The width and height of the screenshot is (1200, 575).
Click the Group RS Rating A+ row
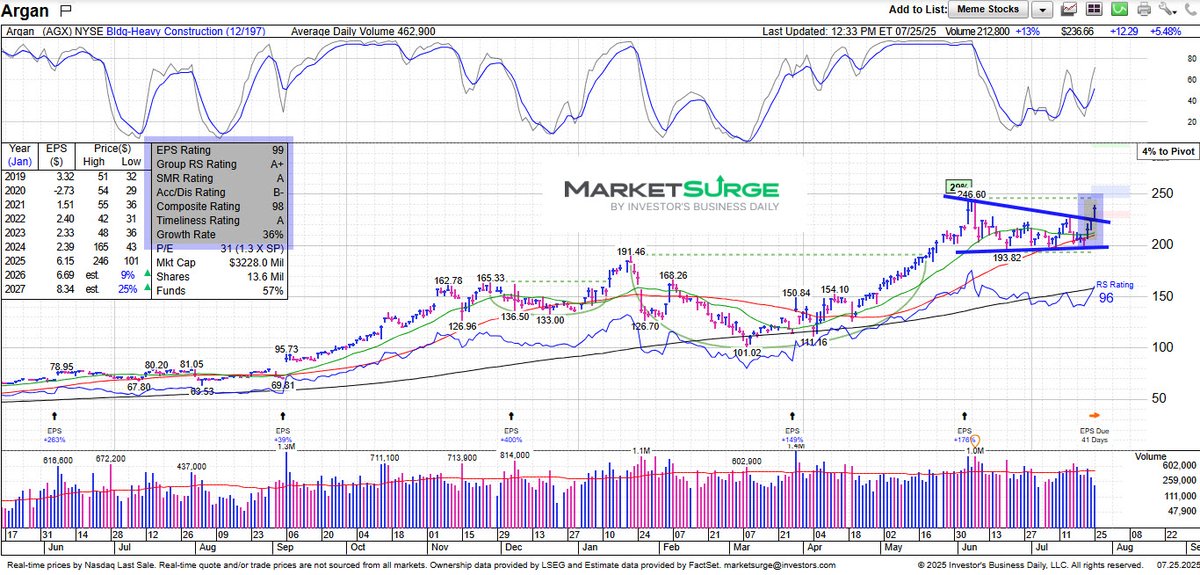[x=219, y=164]
